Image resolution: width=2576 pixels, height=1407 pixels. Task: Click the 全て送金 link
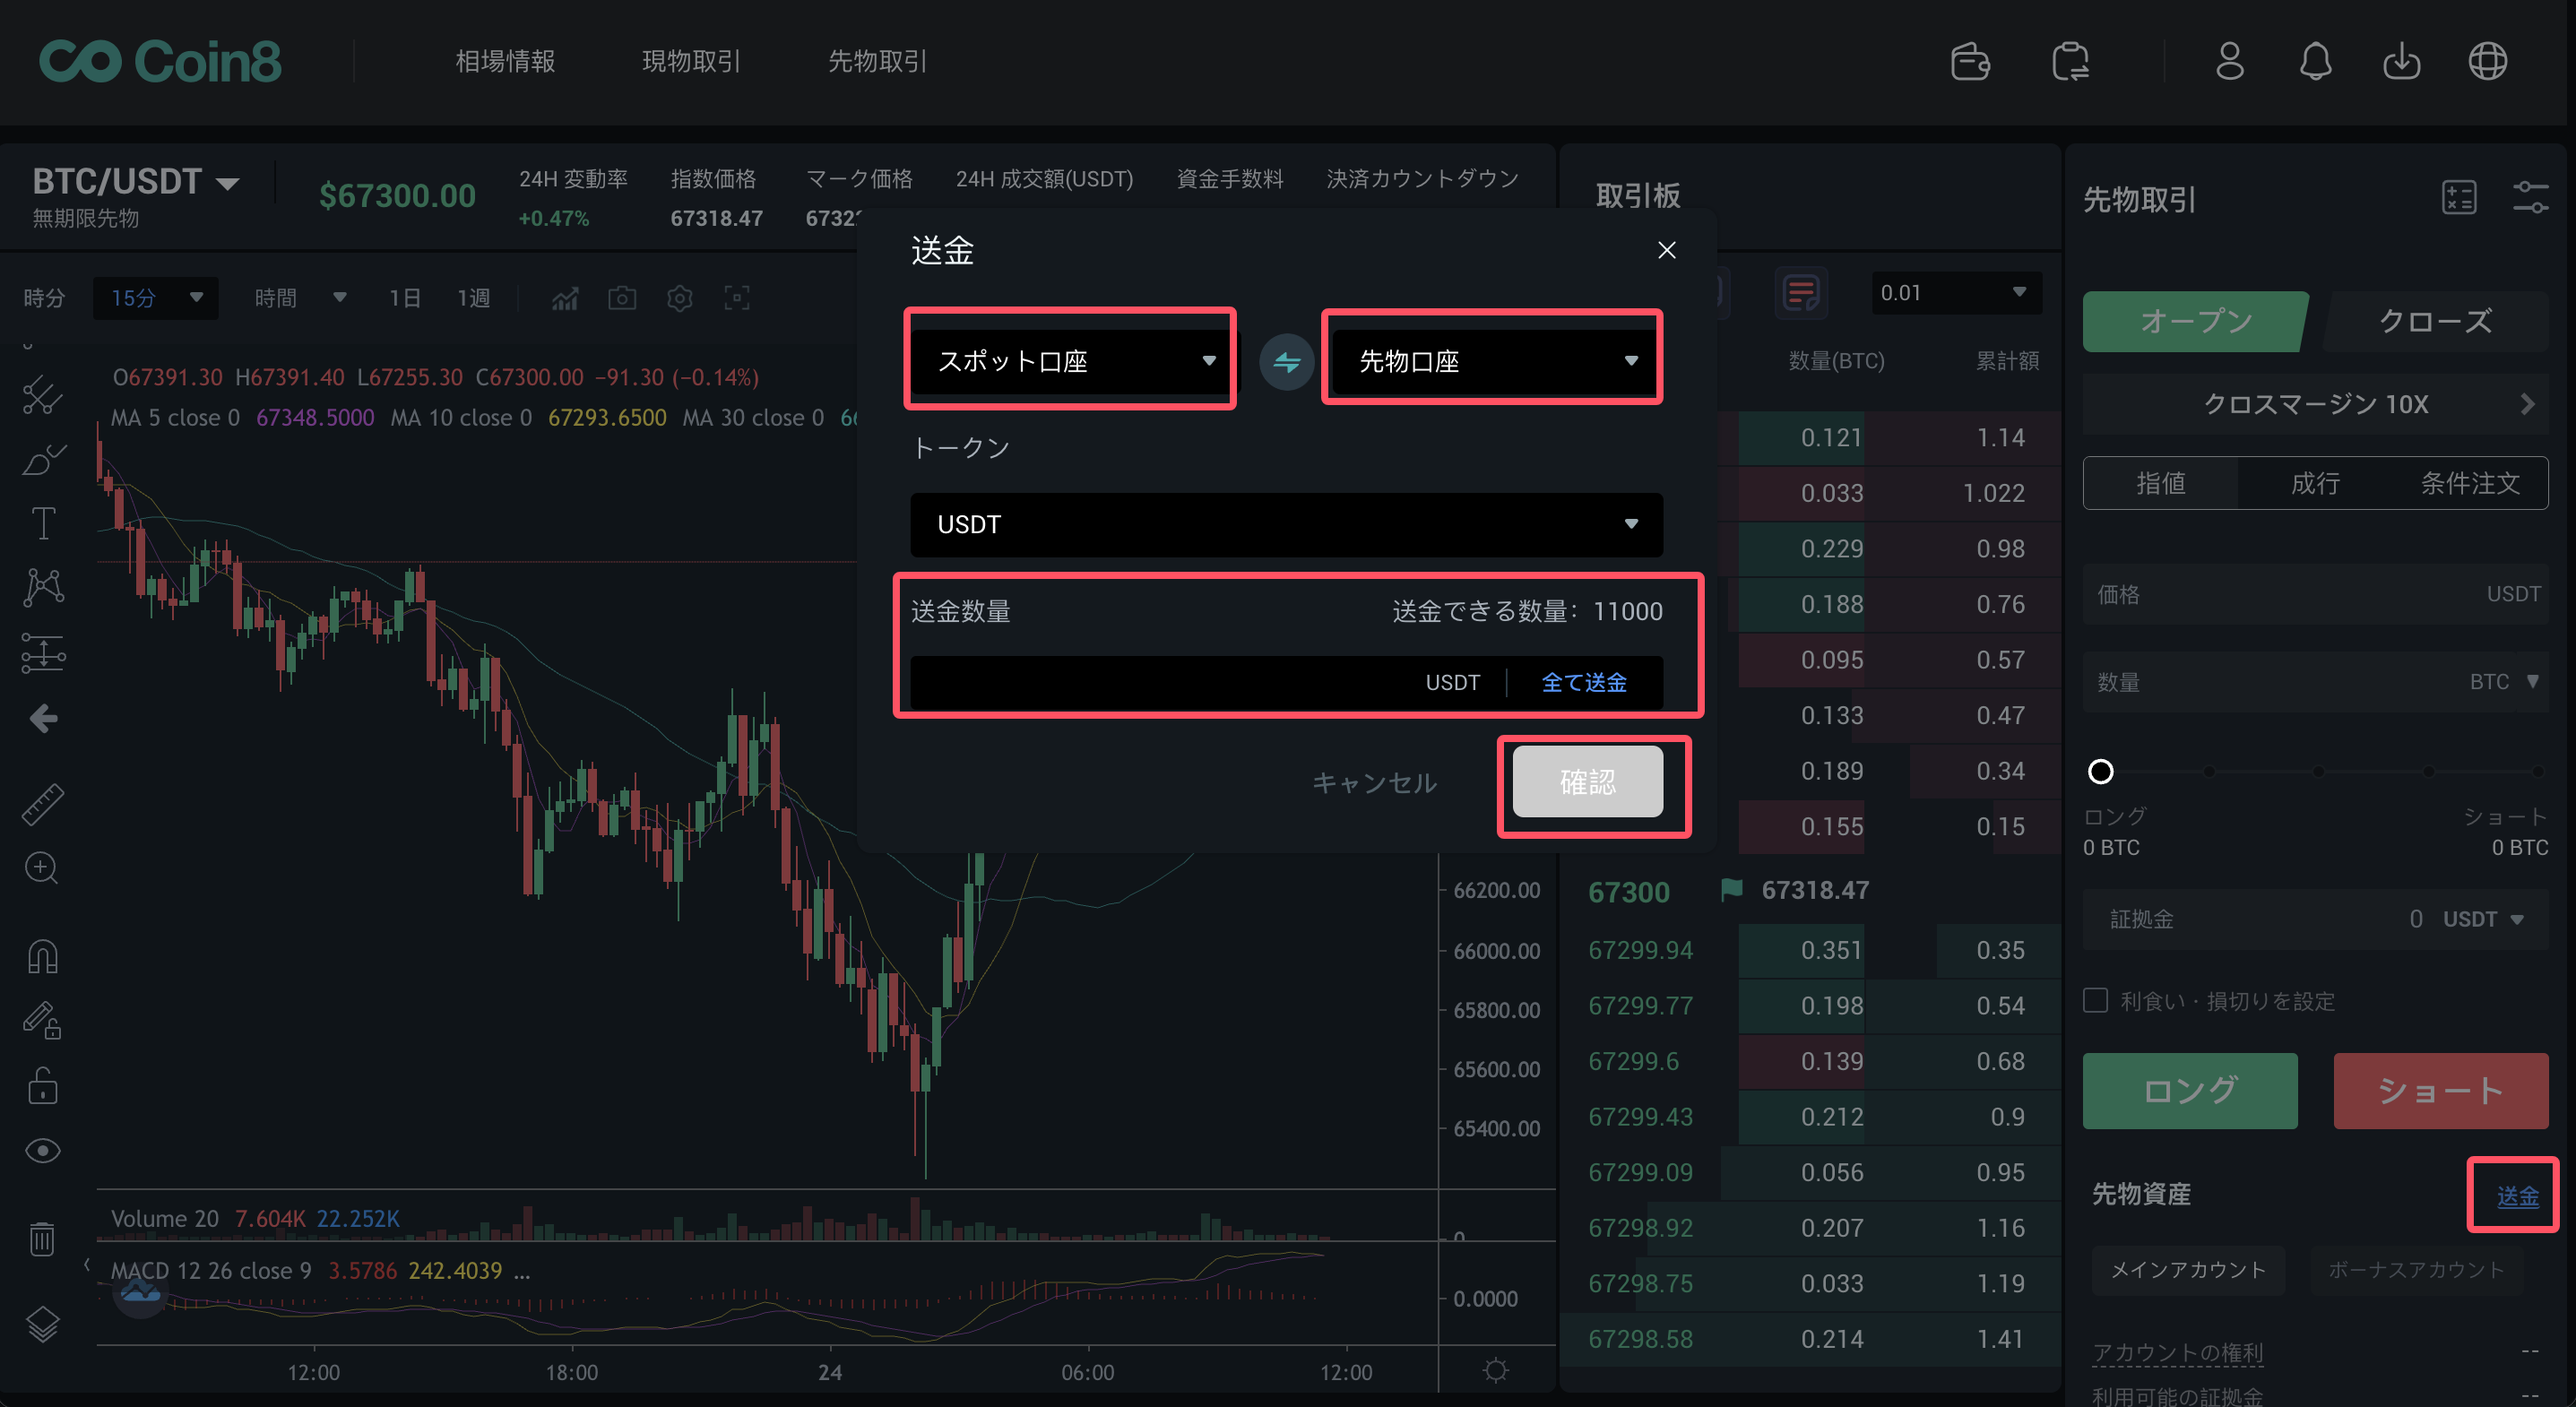pyautogui.click(x=1584, y=683)
